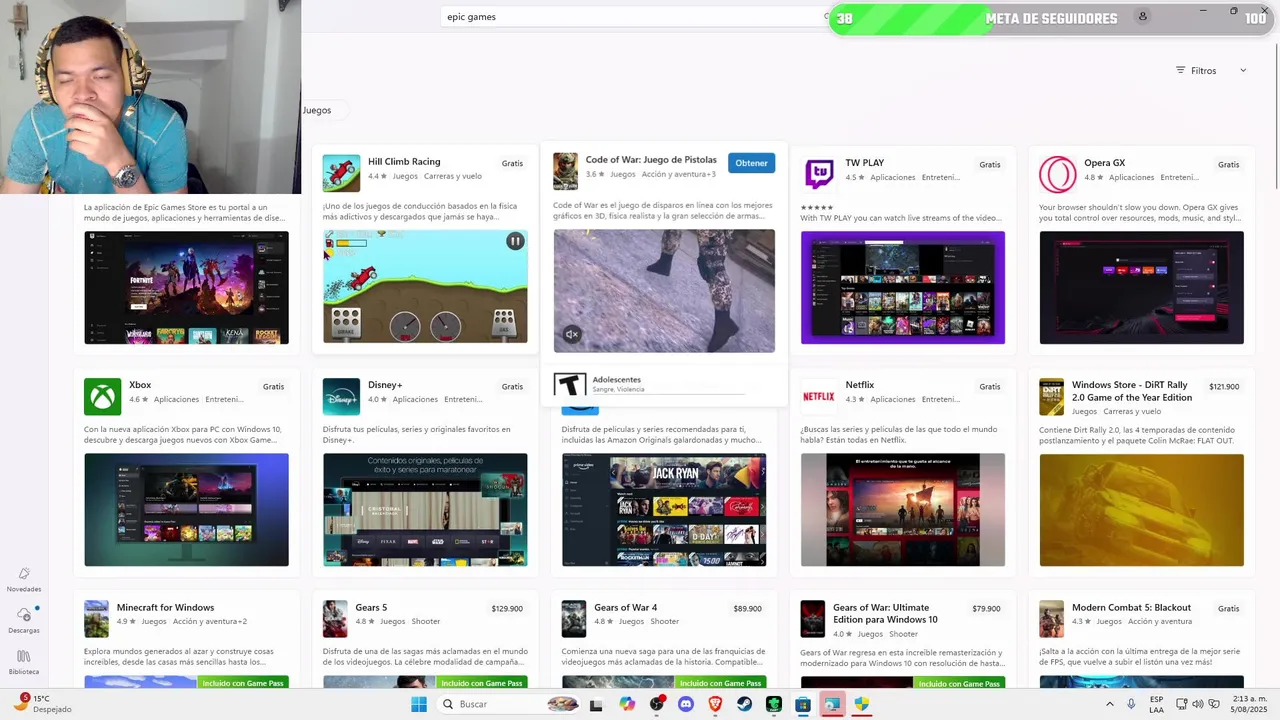Click Gratis on the Xbox card

[273, 386]
